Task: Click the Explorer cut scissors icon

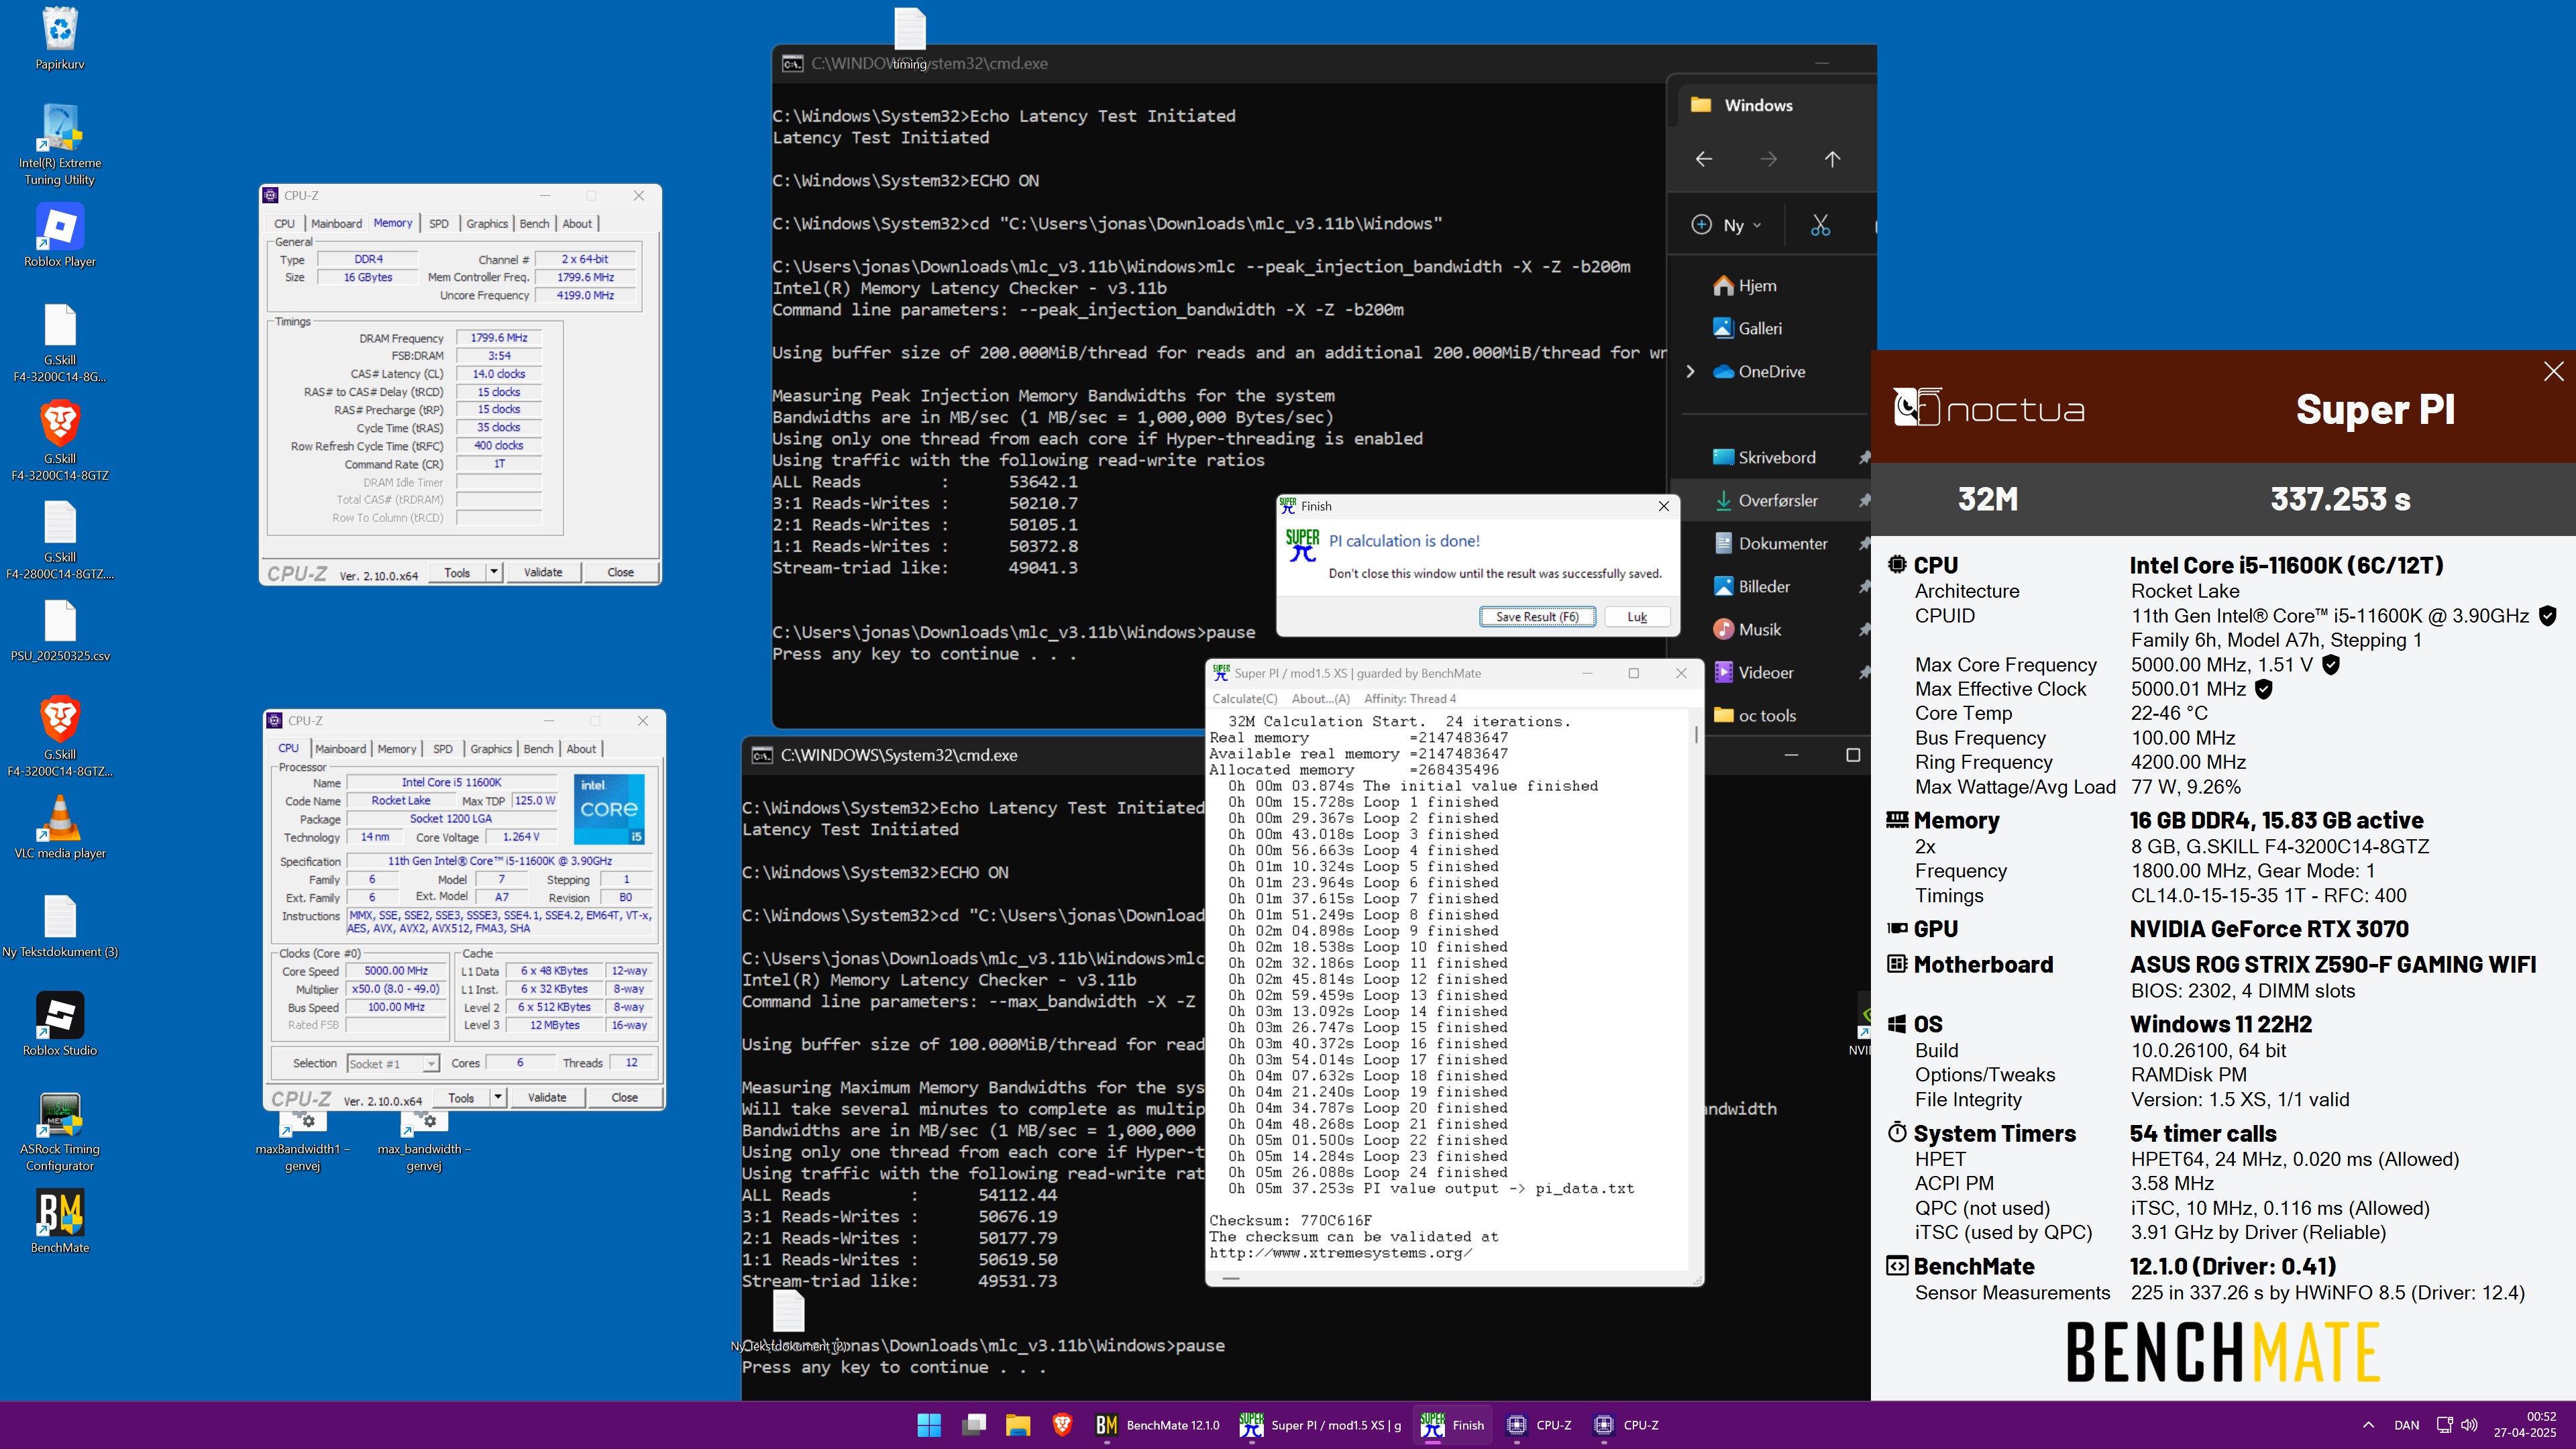Action: pos(1820,225)
